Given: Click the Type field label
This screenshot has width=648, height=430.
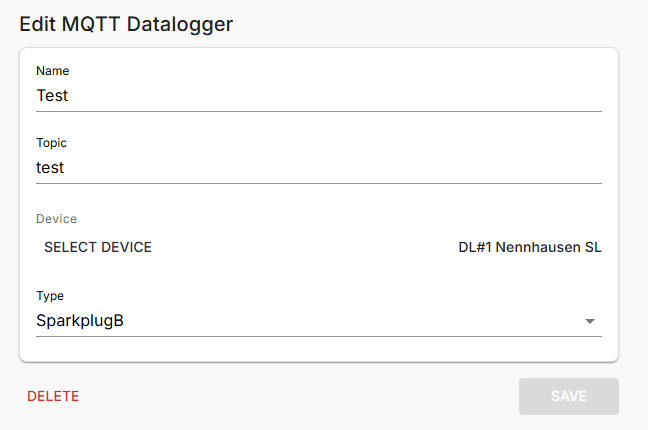Looking at the screenshot, I should 50,296.
